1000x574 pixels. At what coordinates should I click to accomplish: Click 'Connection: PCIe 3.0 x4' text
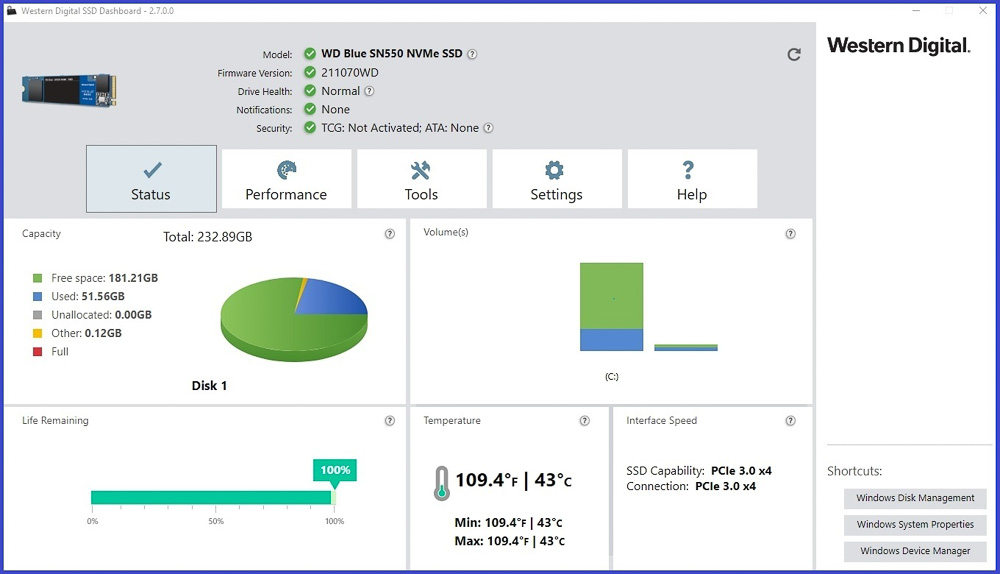point(691,487)
